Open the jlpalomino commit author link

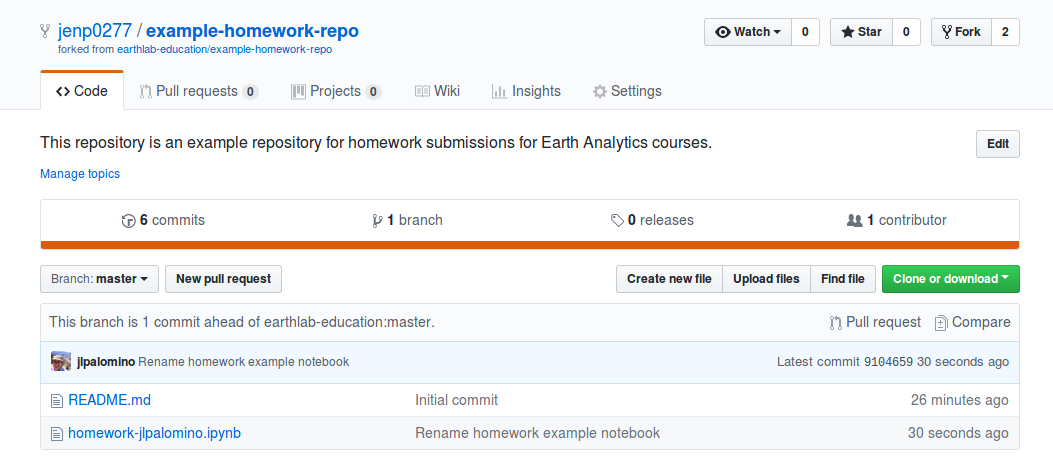coord(106,362)
